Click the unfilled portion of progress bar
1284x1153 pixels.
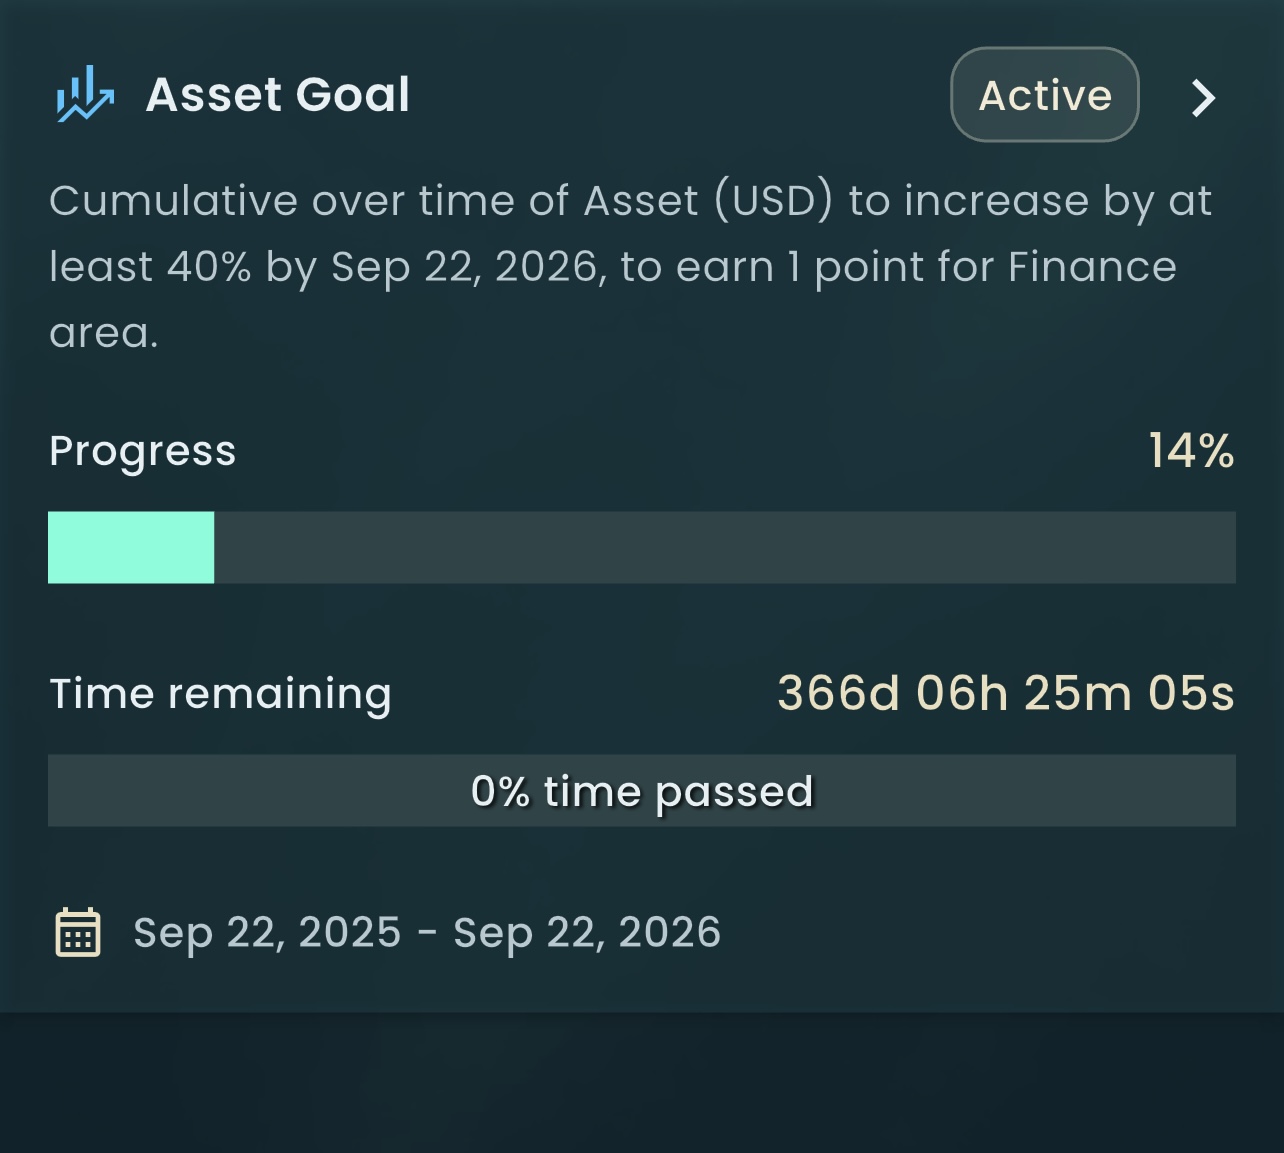pyautogui.click(x=724, y=547)
